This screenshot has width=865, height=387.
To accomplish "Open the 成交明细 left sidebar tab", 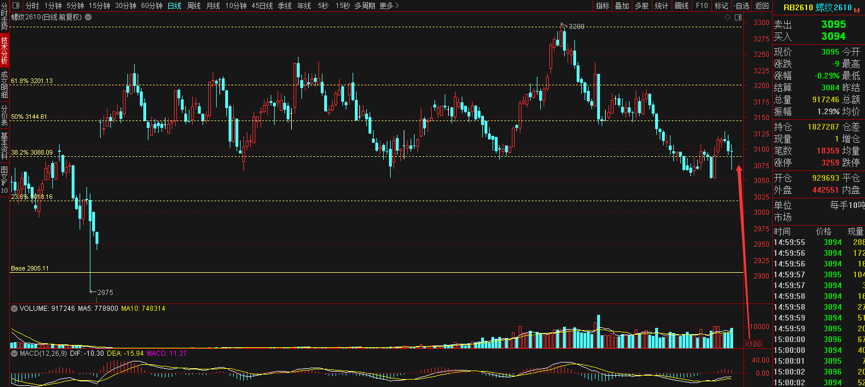I will 4,84.
